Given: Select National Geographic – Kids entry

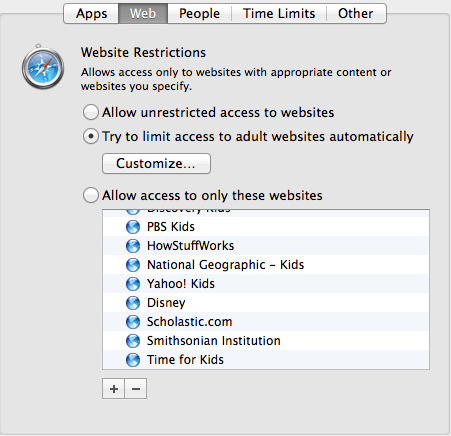Looking at the screenshot, I should point(266,265).
